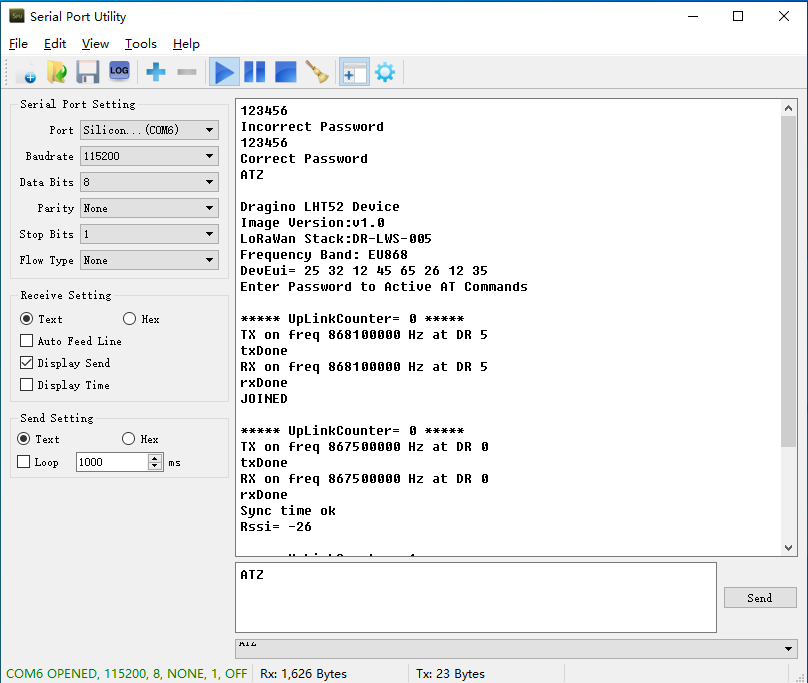This screenshot has width=808, height=683.
Task: Open the Port dropdown showing COM6
Action: point(149,130)
